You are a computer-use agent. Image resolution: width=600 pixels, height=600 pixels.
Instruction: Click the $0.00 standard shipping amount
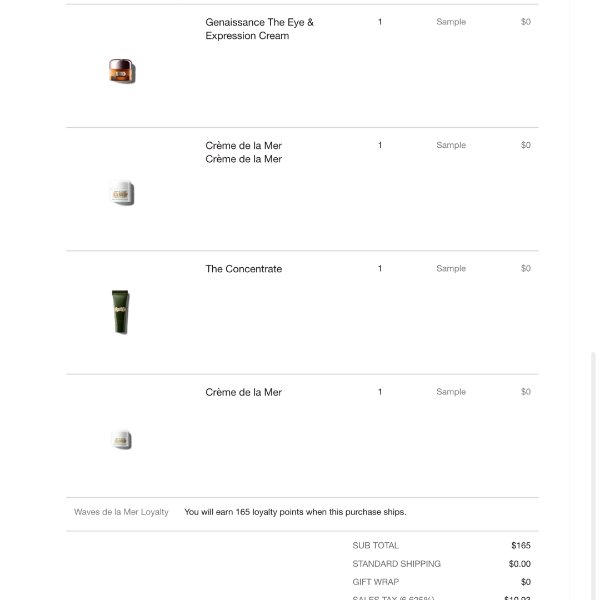point(520,564)
